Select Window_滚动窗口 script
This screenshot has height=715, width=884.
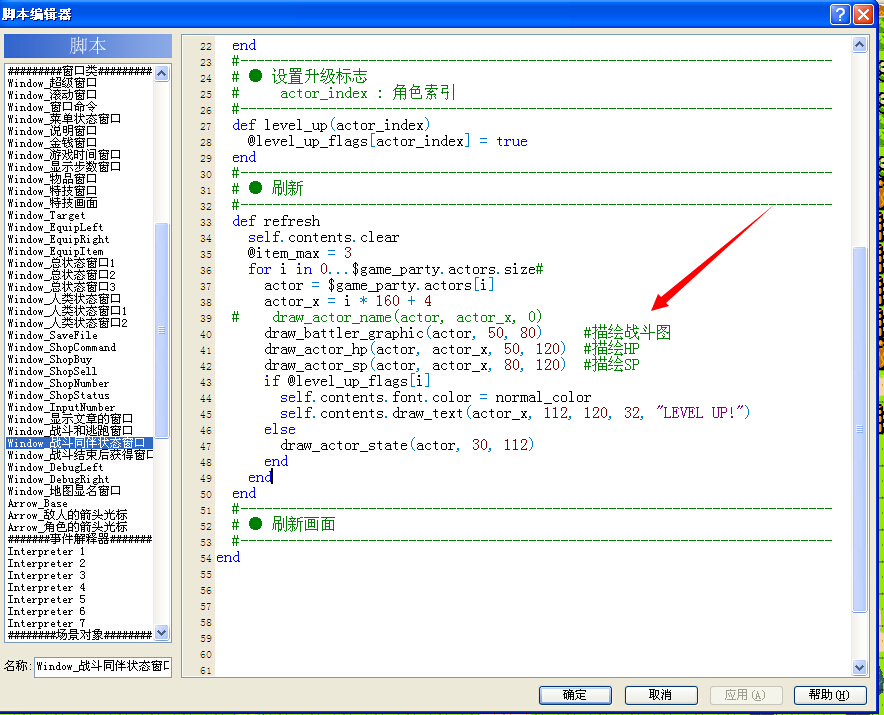point(52,95)
